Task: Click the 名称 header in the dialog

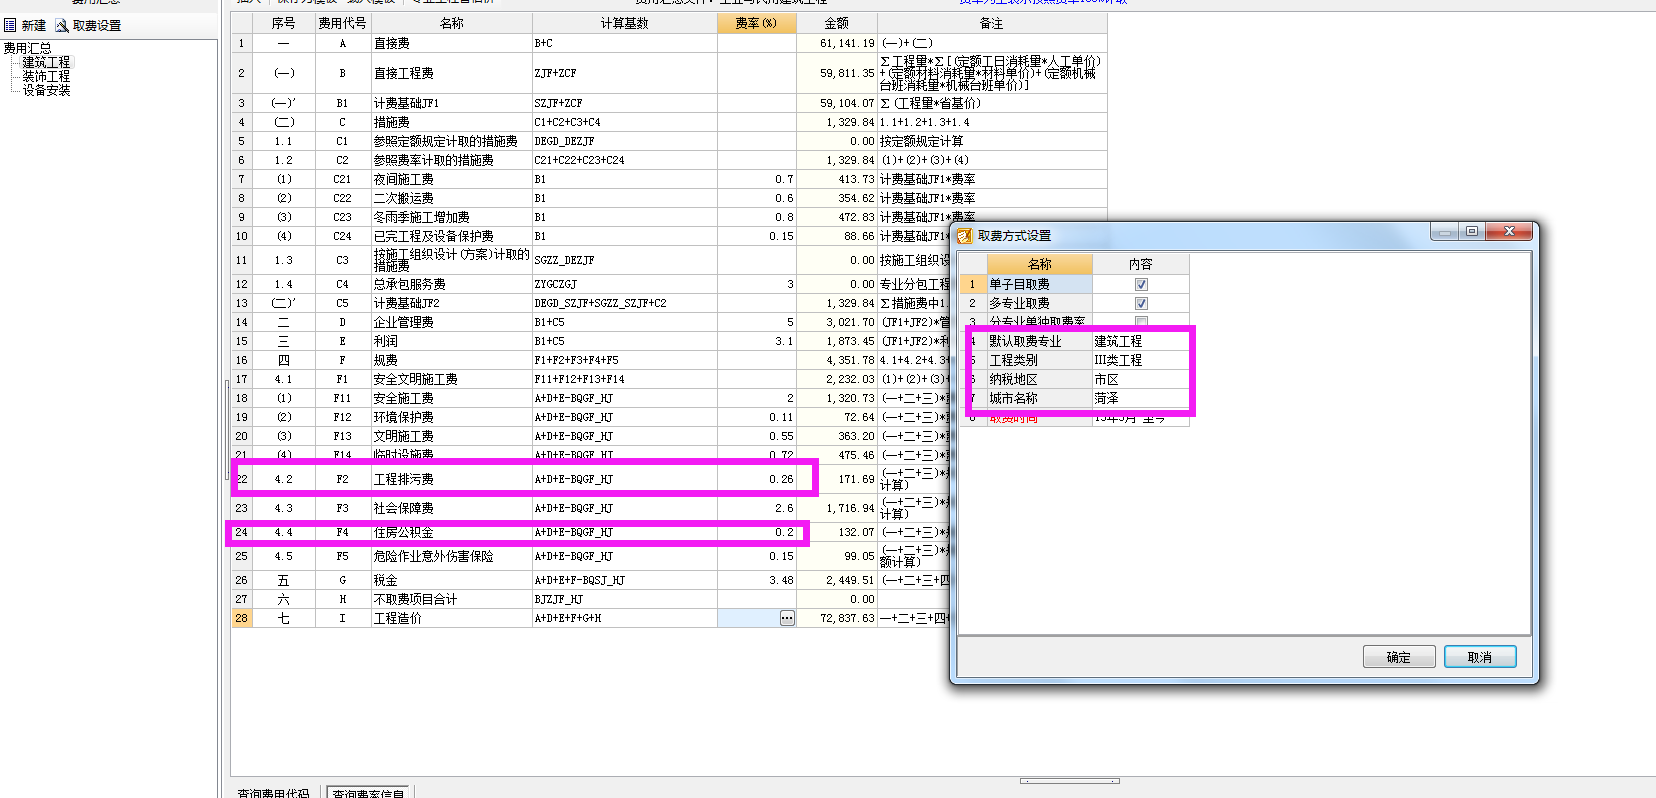Action: 1040,264
